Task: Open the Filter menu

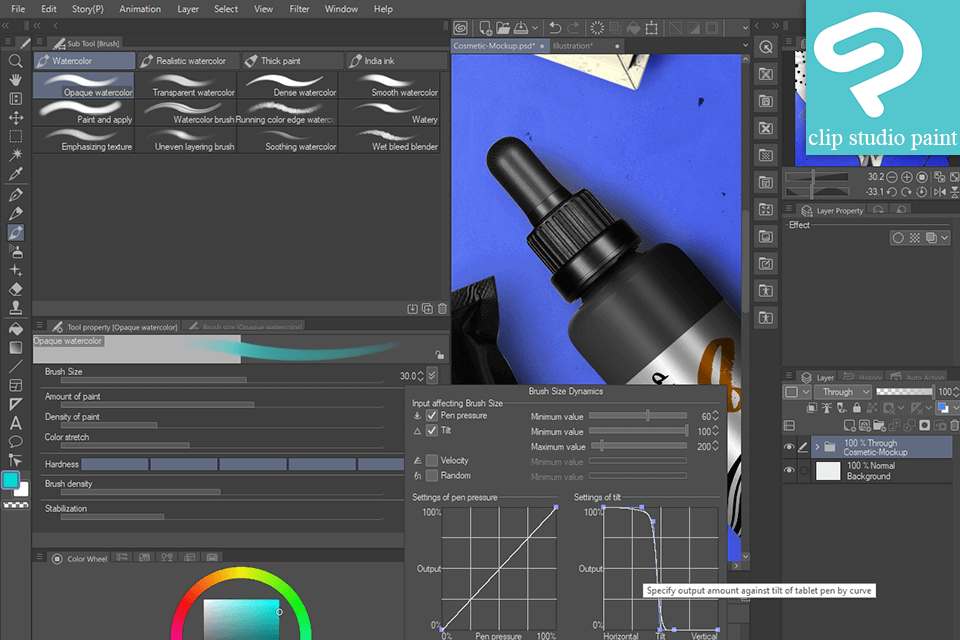Action: (299, 9)
